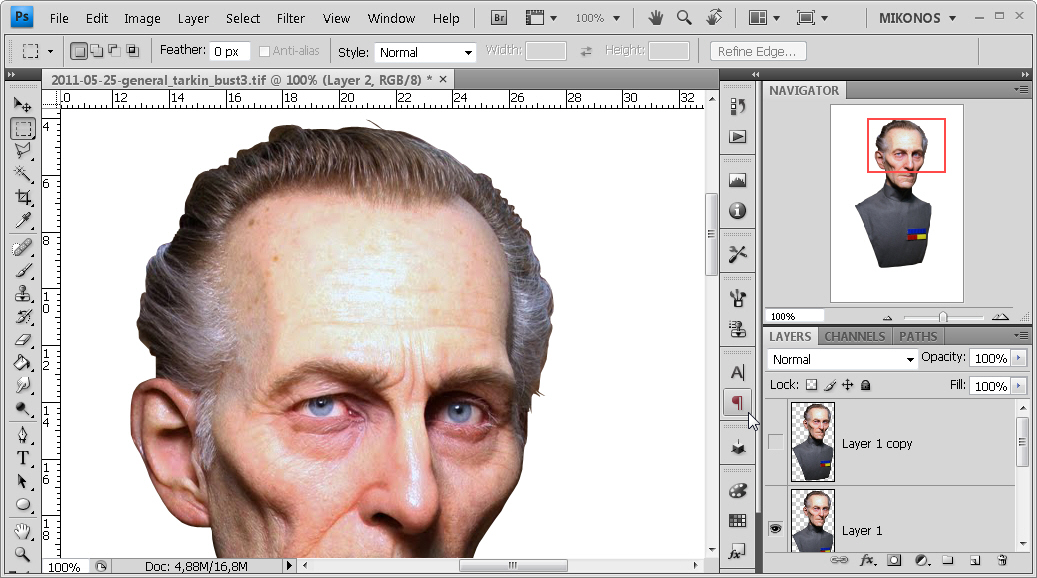The width and height of the screenshot is (1037, 578).
Task: Select the Eyedropper tool
Action: (x=23, y=220)
